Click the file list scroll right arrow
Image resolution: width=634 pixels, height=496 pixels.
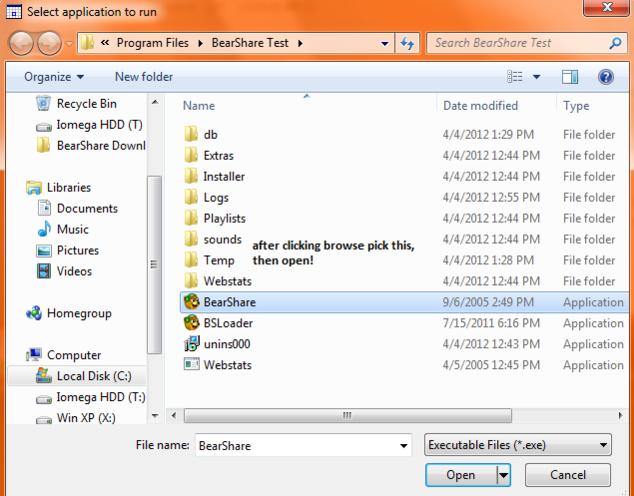pyautogui.click(x=620, y=415)
